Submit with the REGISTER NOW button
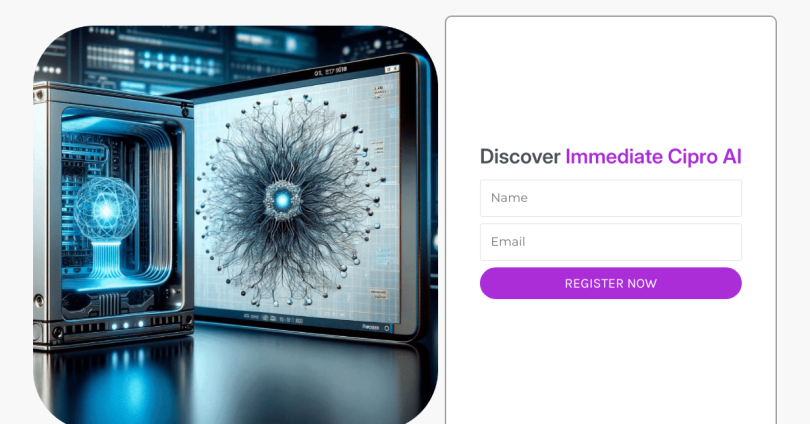The height and width of the screenshot is (424, 810). tap(611, 283)
